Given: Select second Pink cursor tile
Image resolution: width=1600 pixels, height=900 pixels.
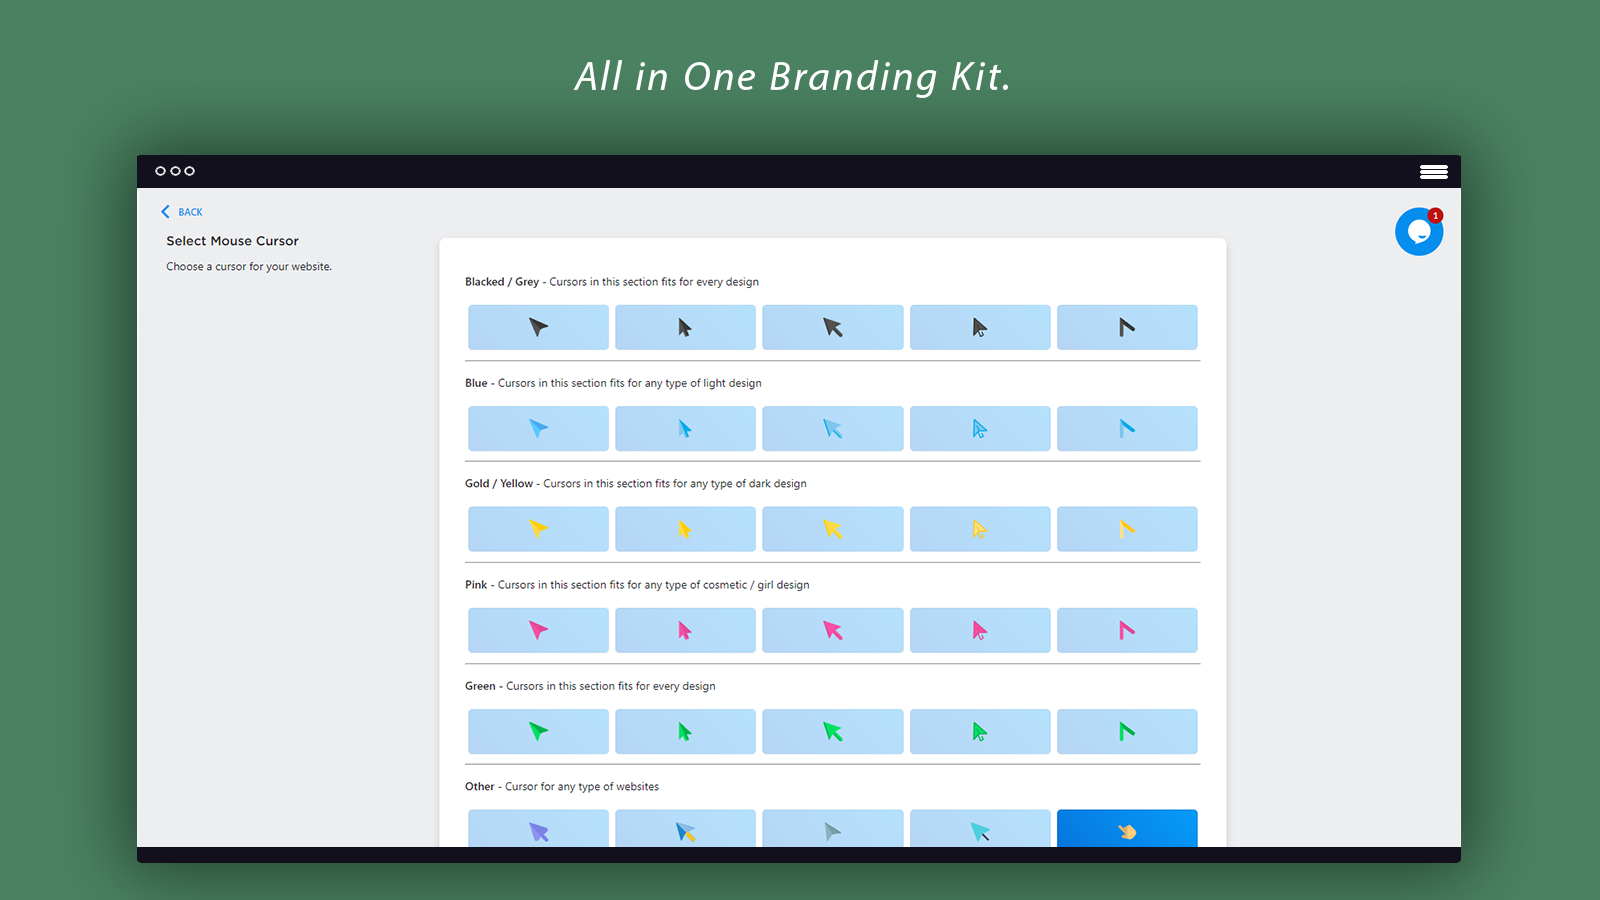Looking at the screenshot, I should tap(685, 630).
